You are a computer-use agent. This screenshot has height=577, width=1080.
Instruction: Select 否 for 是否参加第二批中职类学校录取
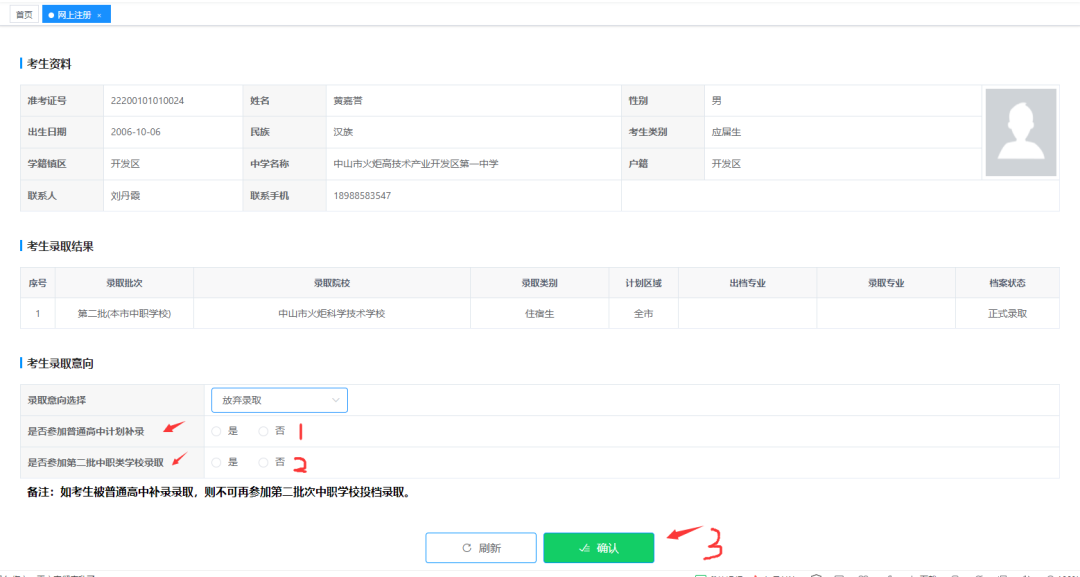[x=263, y=462]
